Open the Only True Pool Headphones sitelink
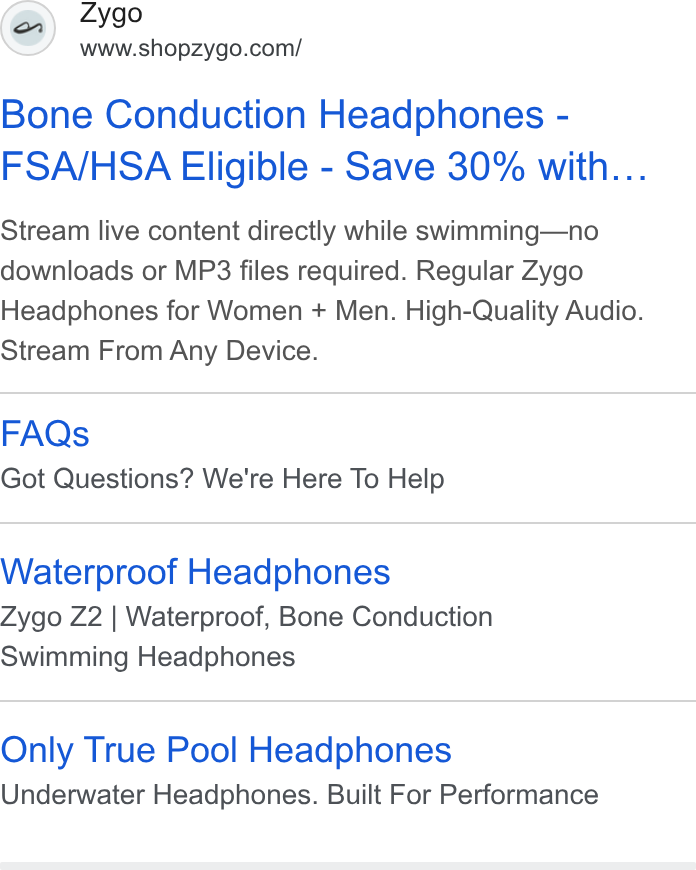 click(226, 750)
